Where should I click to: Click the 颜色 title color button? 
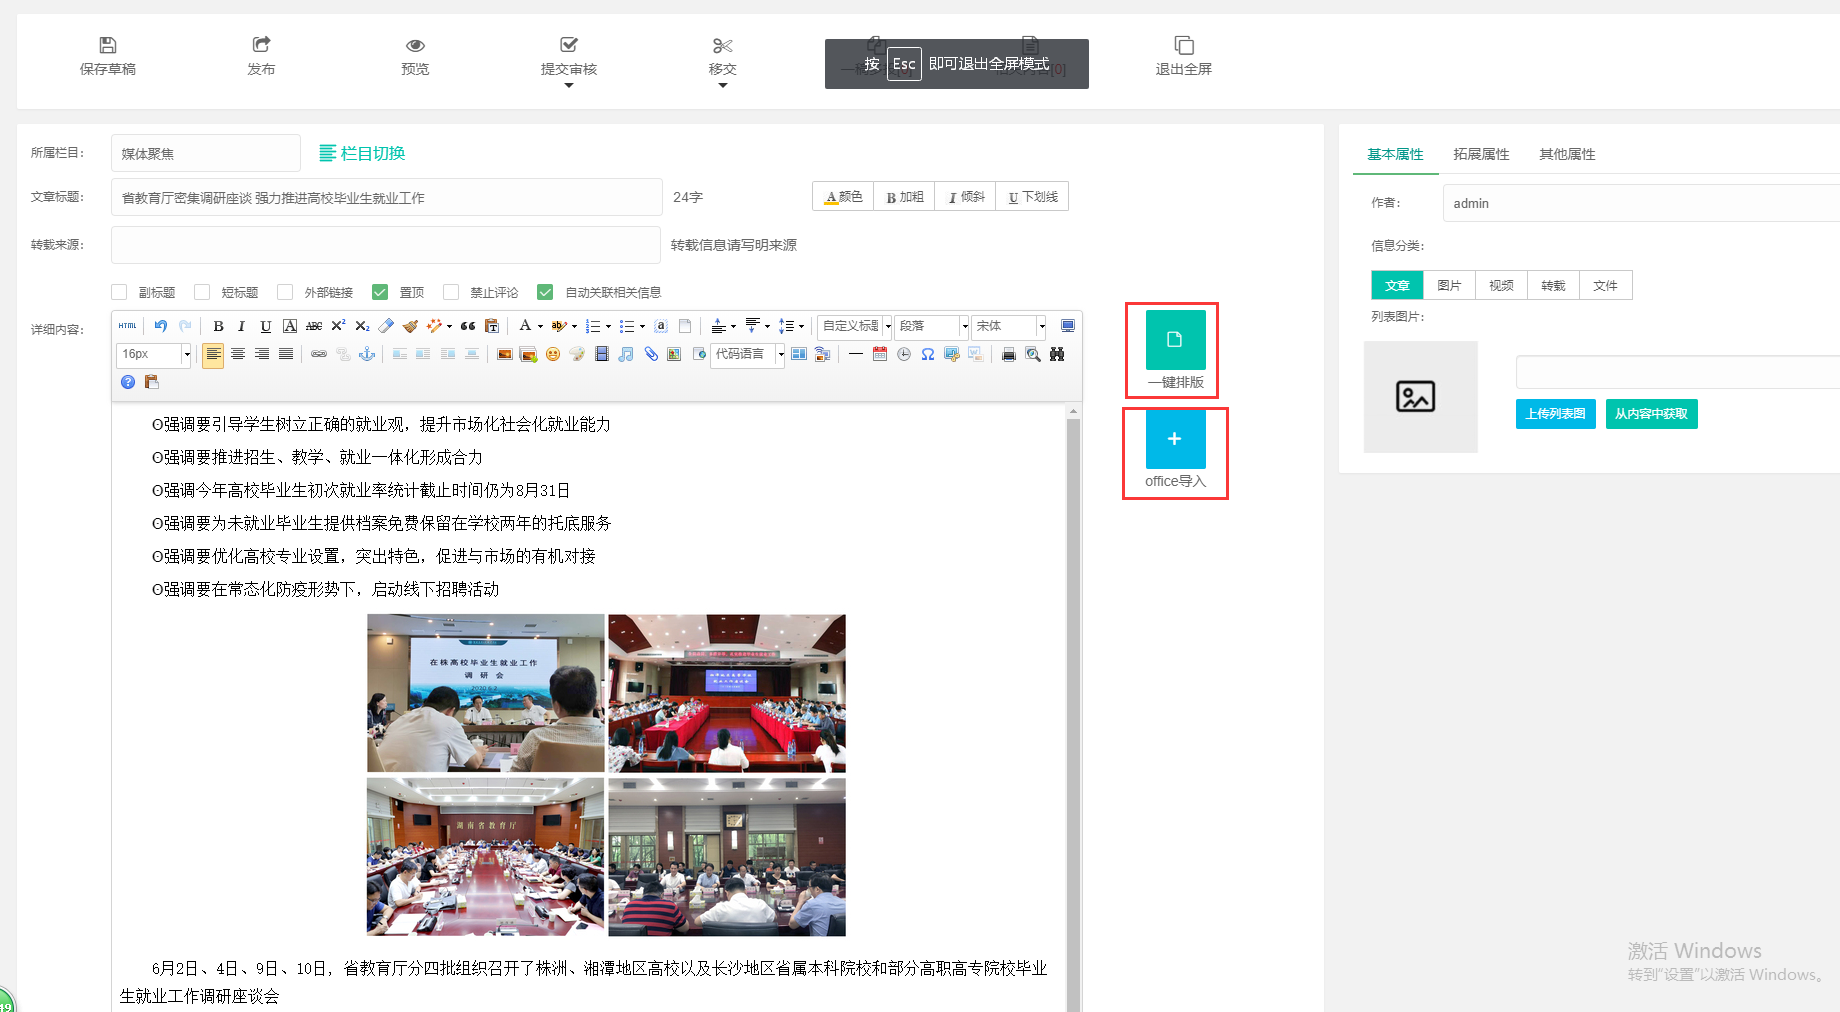(843, 197)
